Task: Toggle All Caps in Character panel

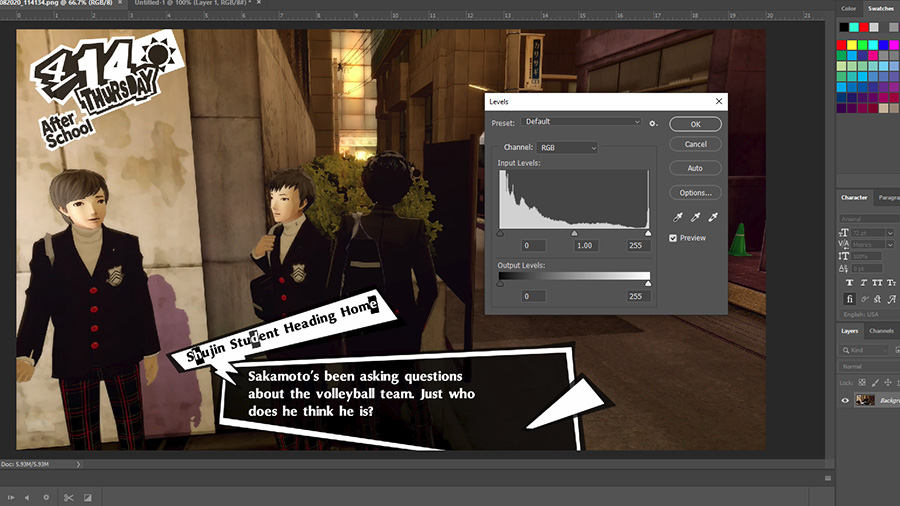Action: coord(877,283)
